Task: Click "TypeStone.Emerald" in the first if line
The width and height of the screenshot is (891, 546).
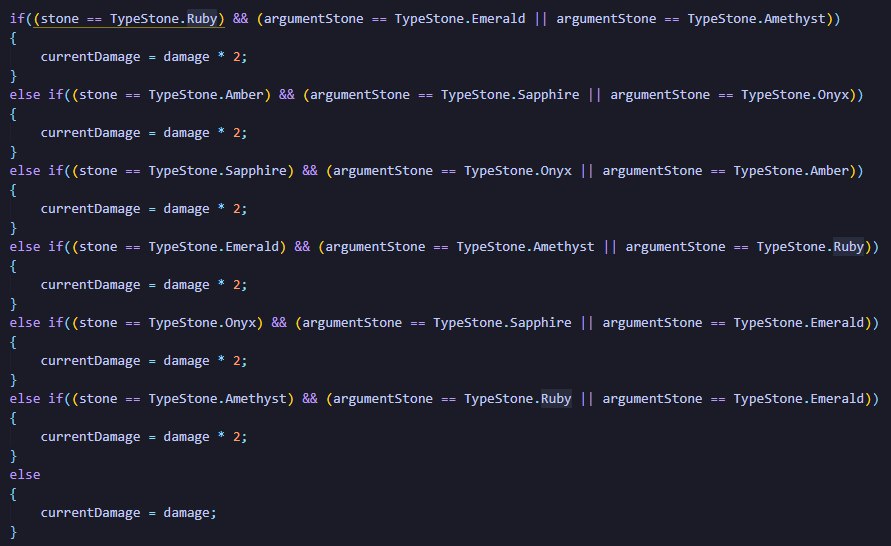Action: [460, 19]
